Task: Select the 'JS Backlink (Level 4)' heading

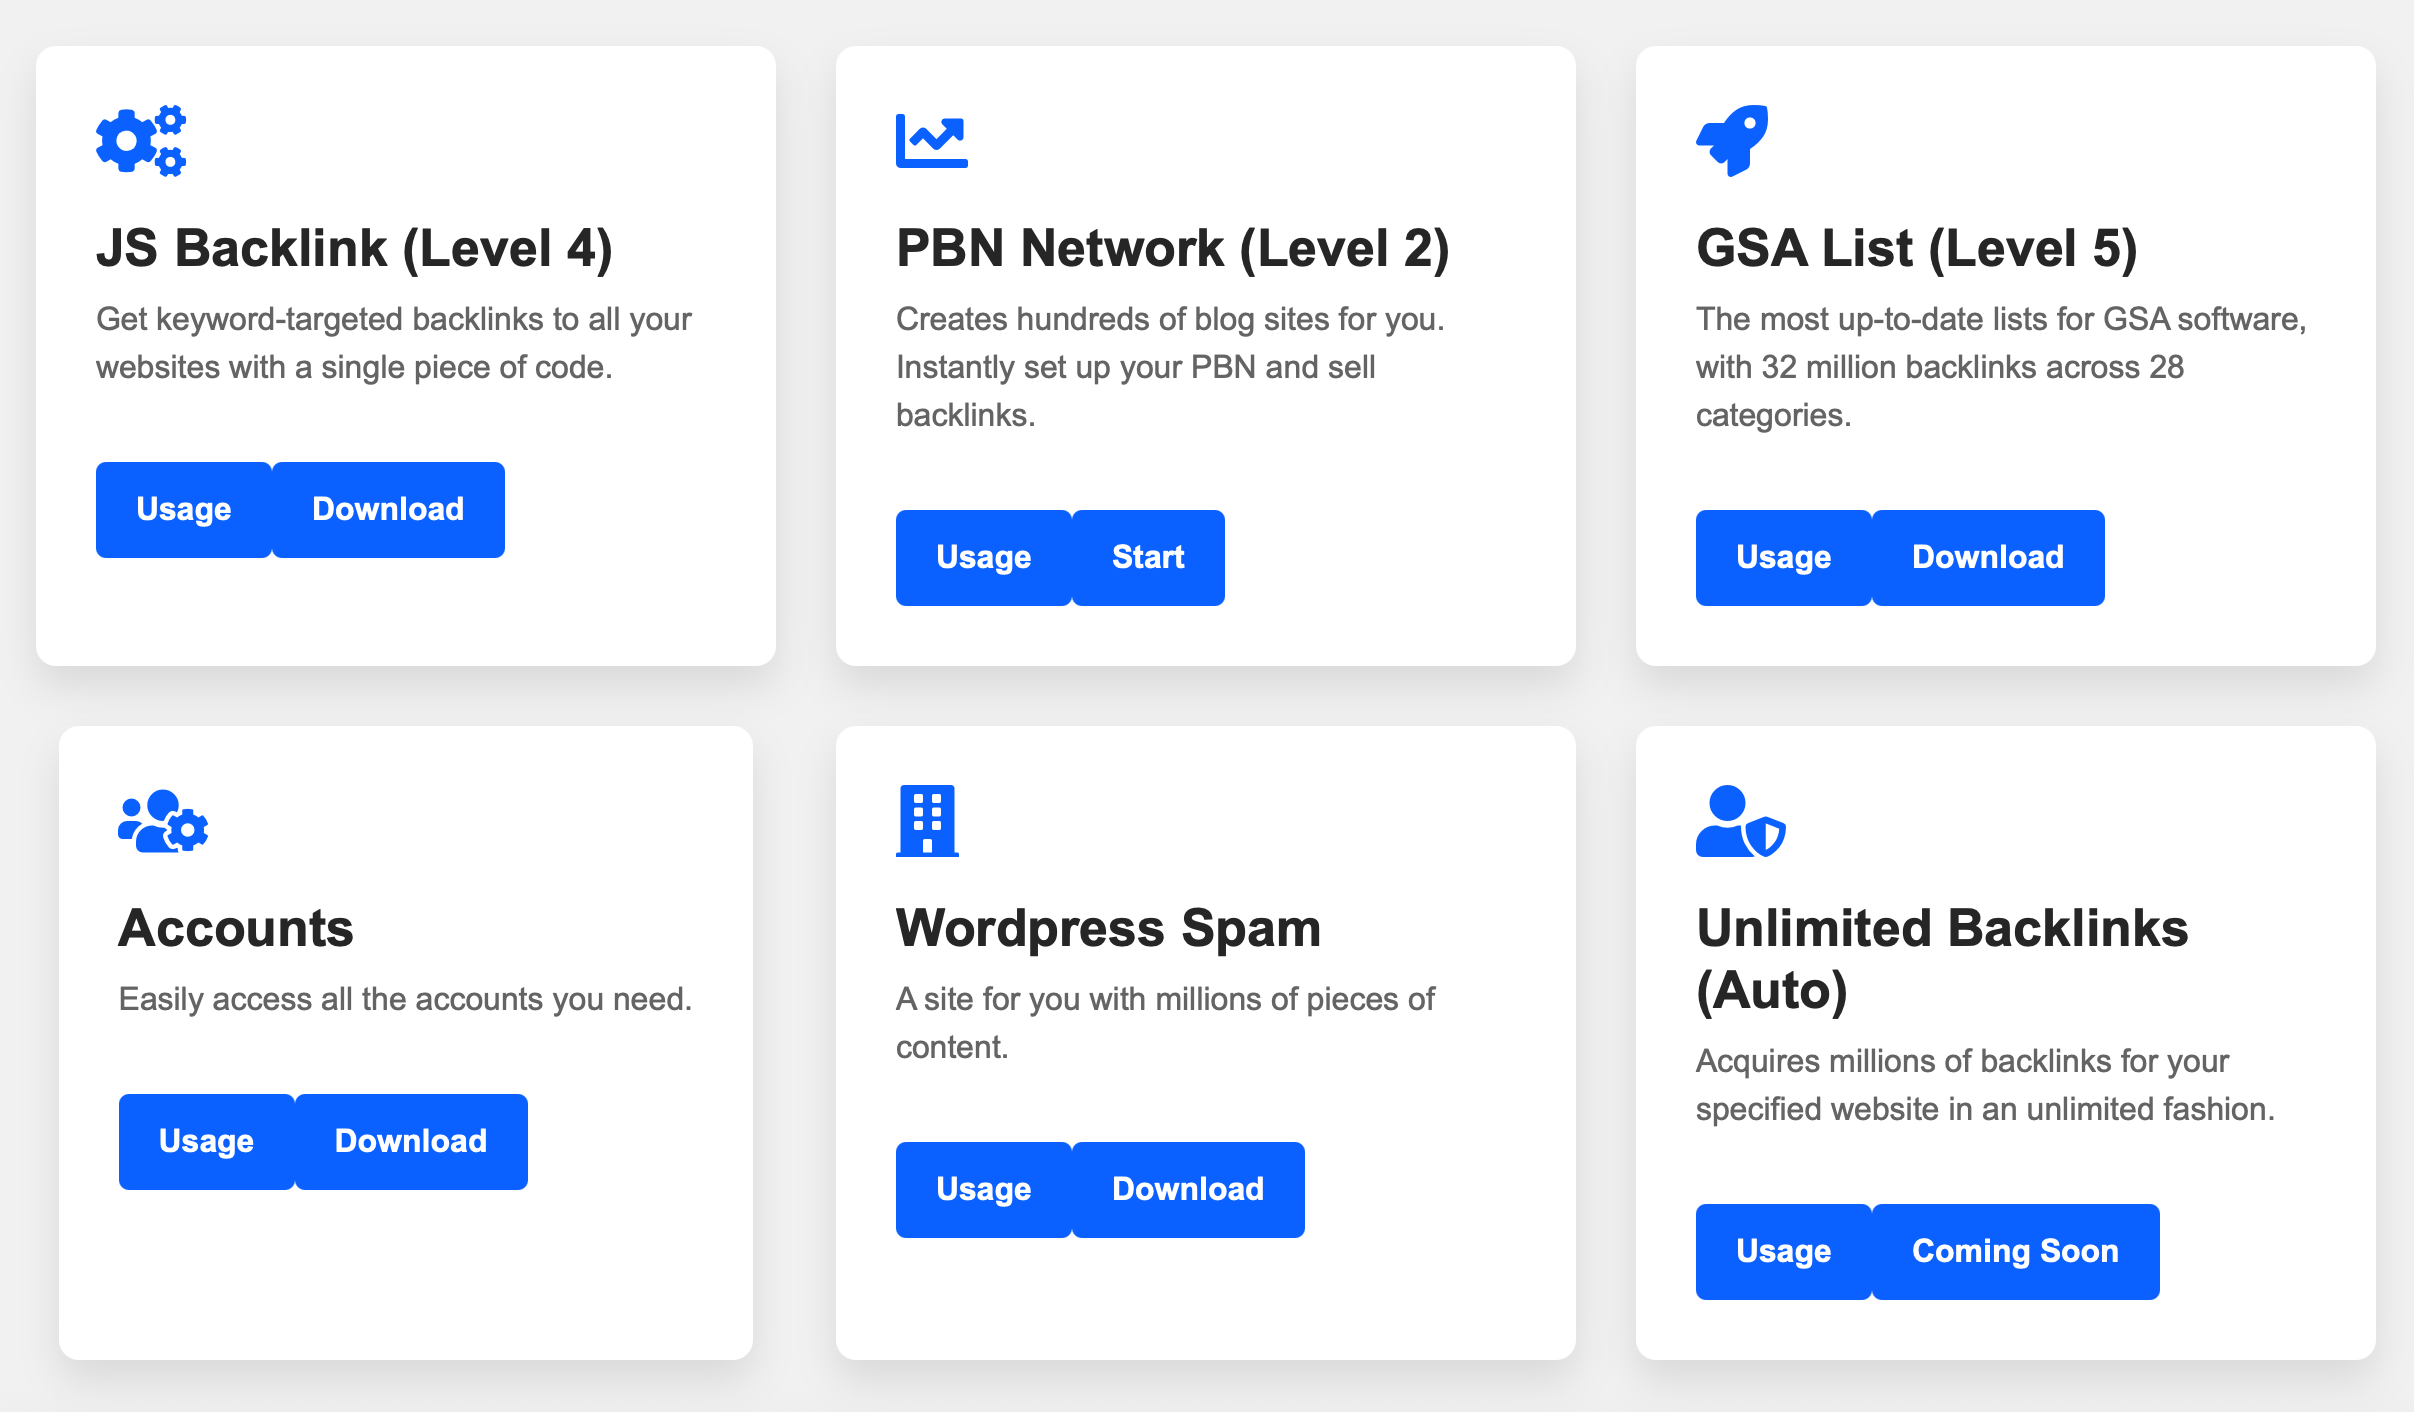Action: (354, 248)
